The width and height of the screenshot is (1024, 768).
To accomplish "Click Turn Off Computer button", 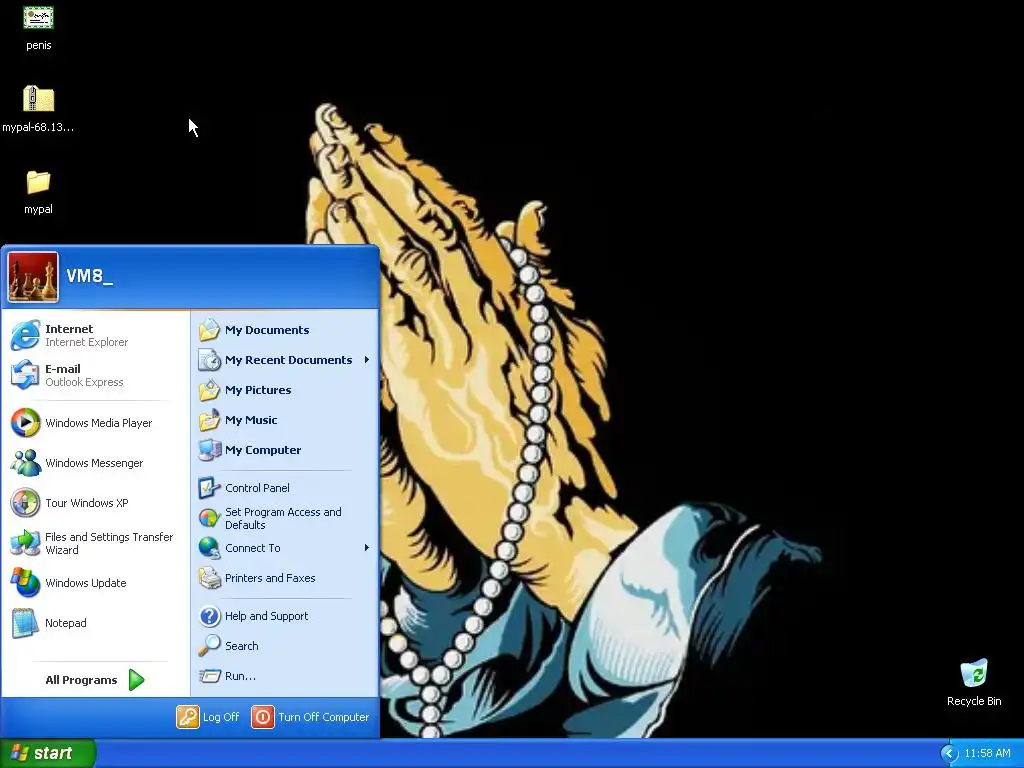I will pos(310,717).
